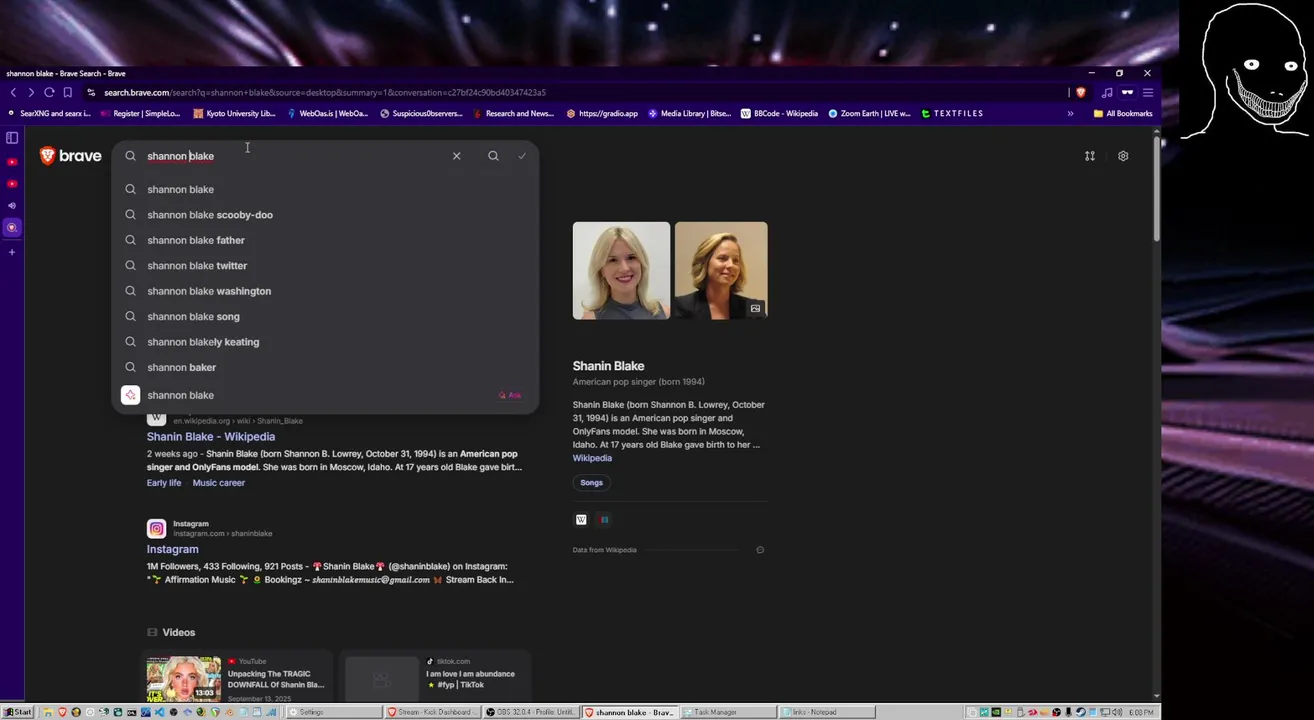Clear the search box with the X icon

[x=456, y=156]
